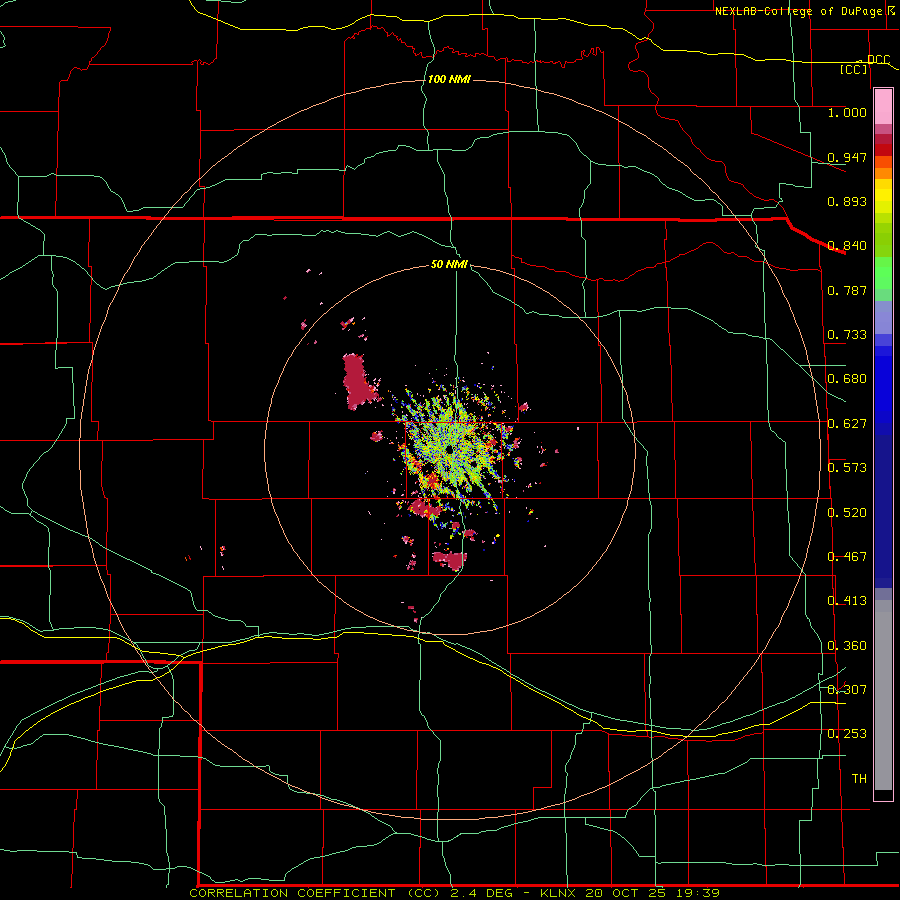Image resolution: width=900 pixels, height=900 pixels.
Task: Click the CORRELATION COEFFICIENT (CC) product title
Action: [x=316, y=893]
